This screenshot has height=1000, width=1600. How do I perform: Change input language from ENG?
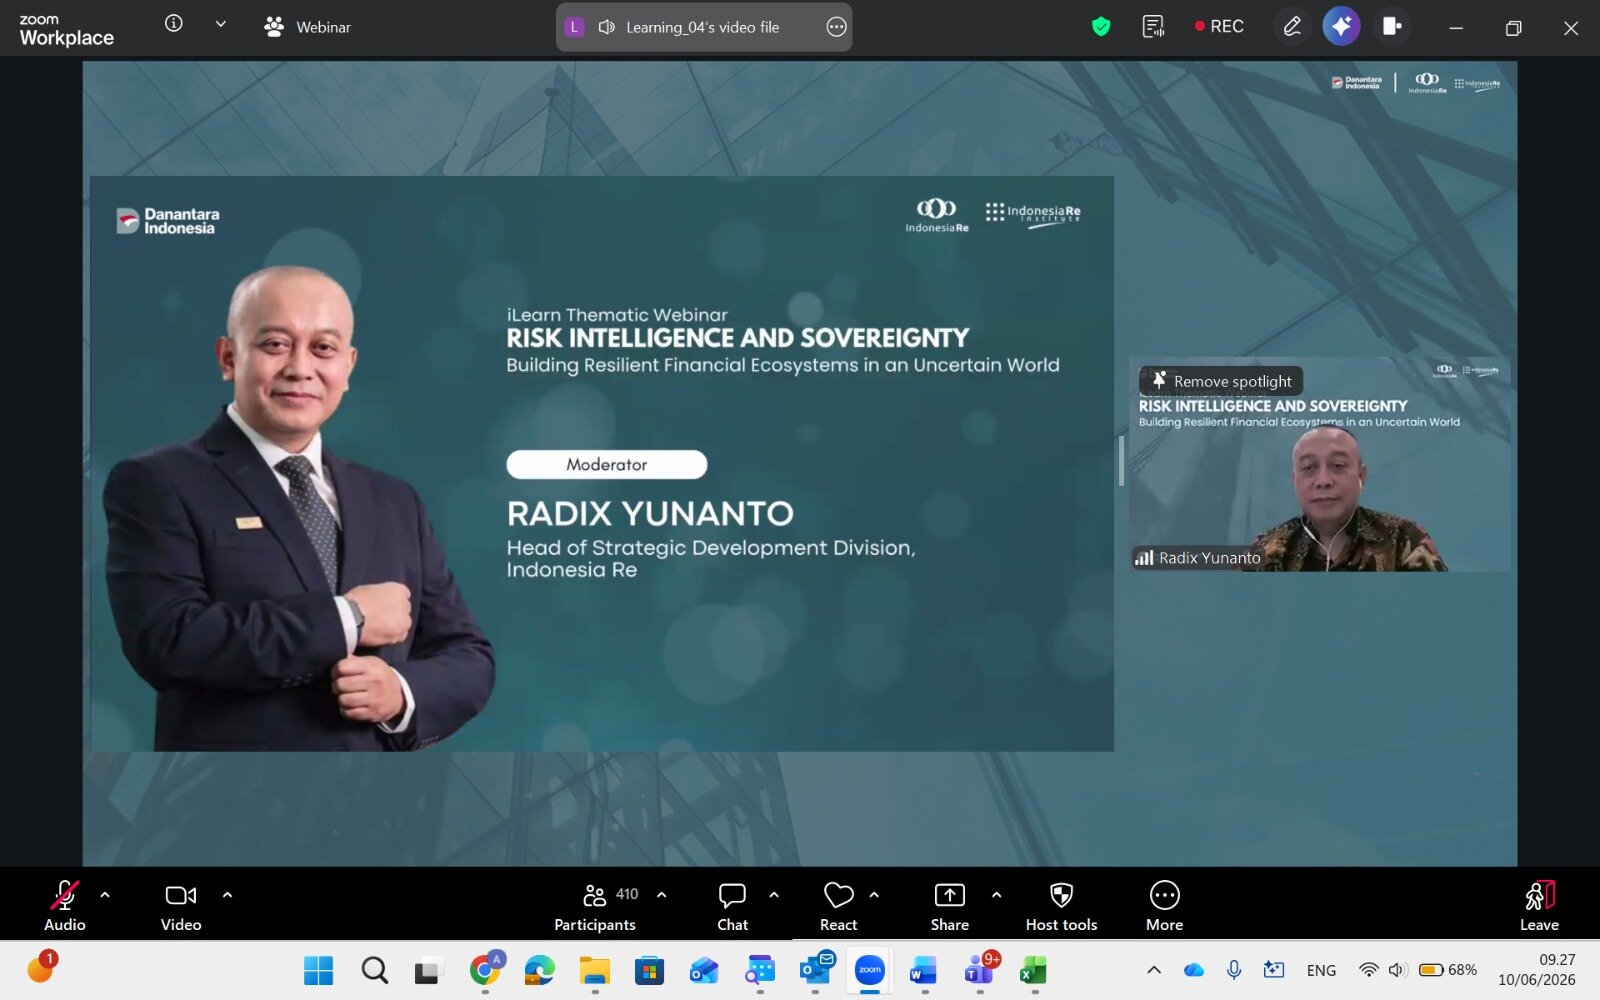(x=1321, y=970)
